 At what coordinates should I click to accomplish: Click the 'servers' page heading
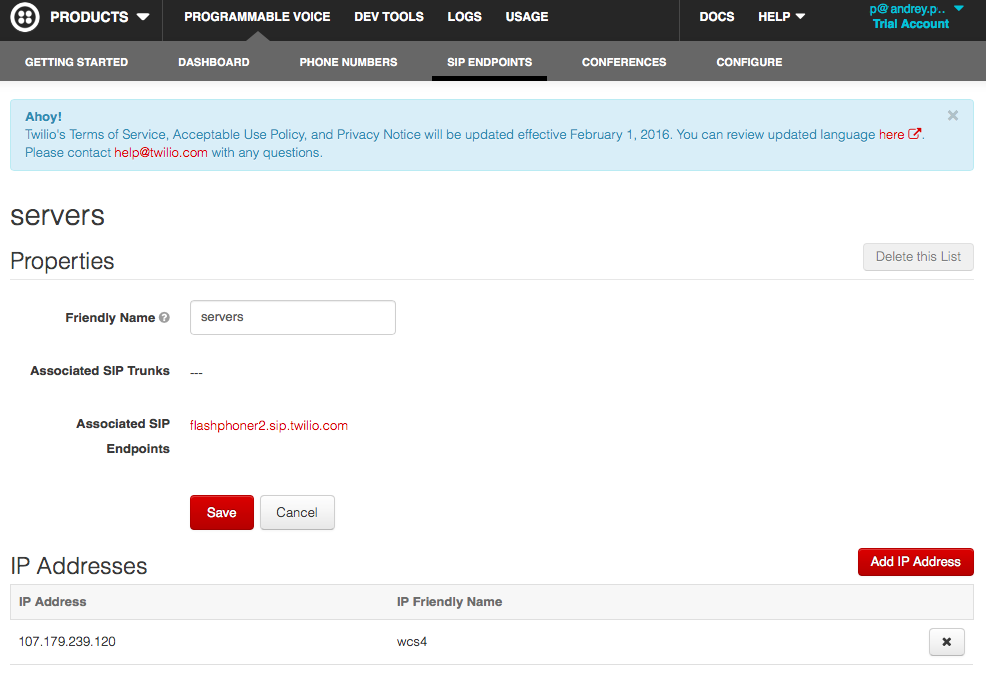point(57,216)
